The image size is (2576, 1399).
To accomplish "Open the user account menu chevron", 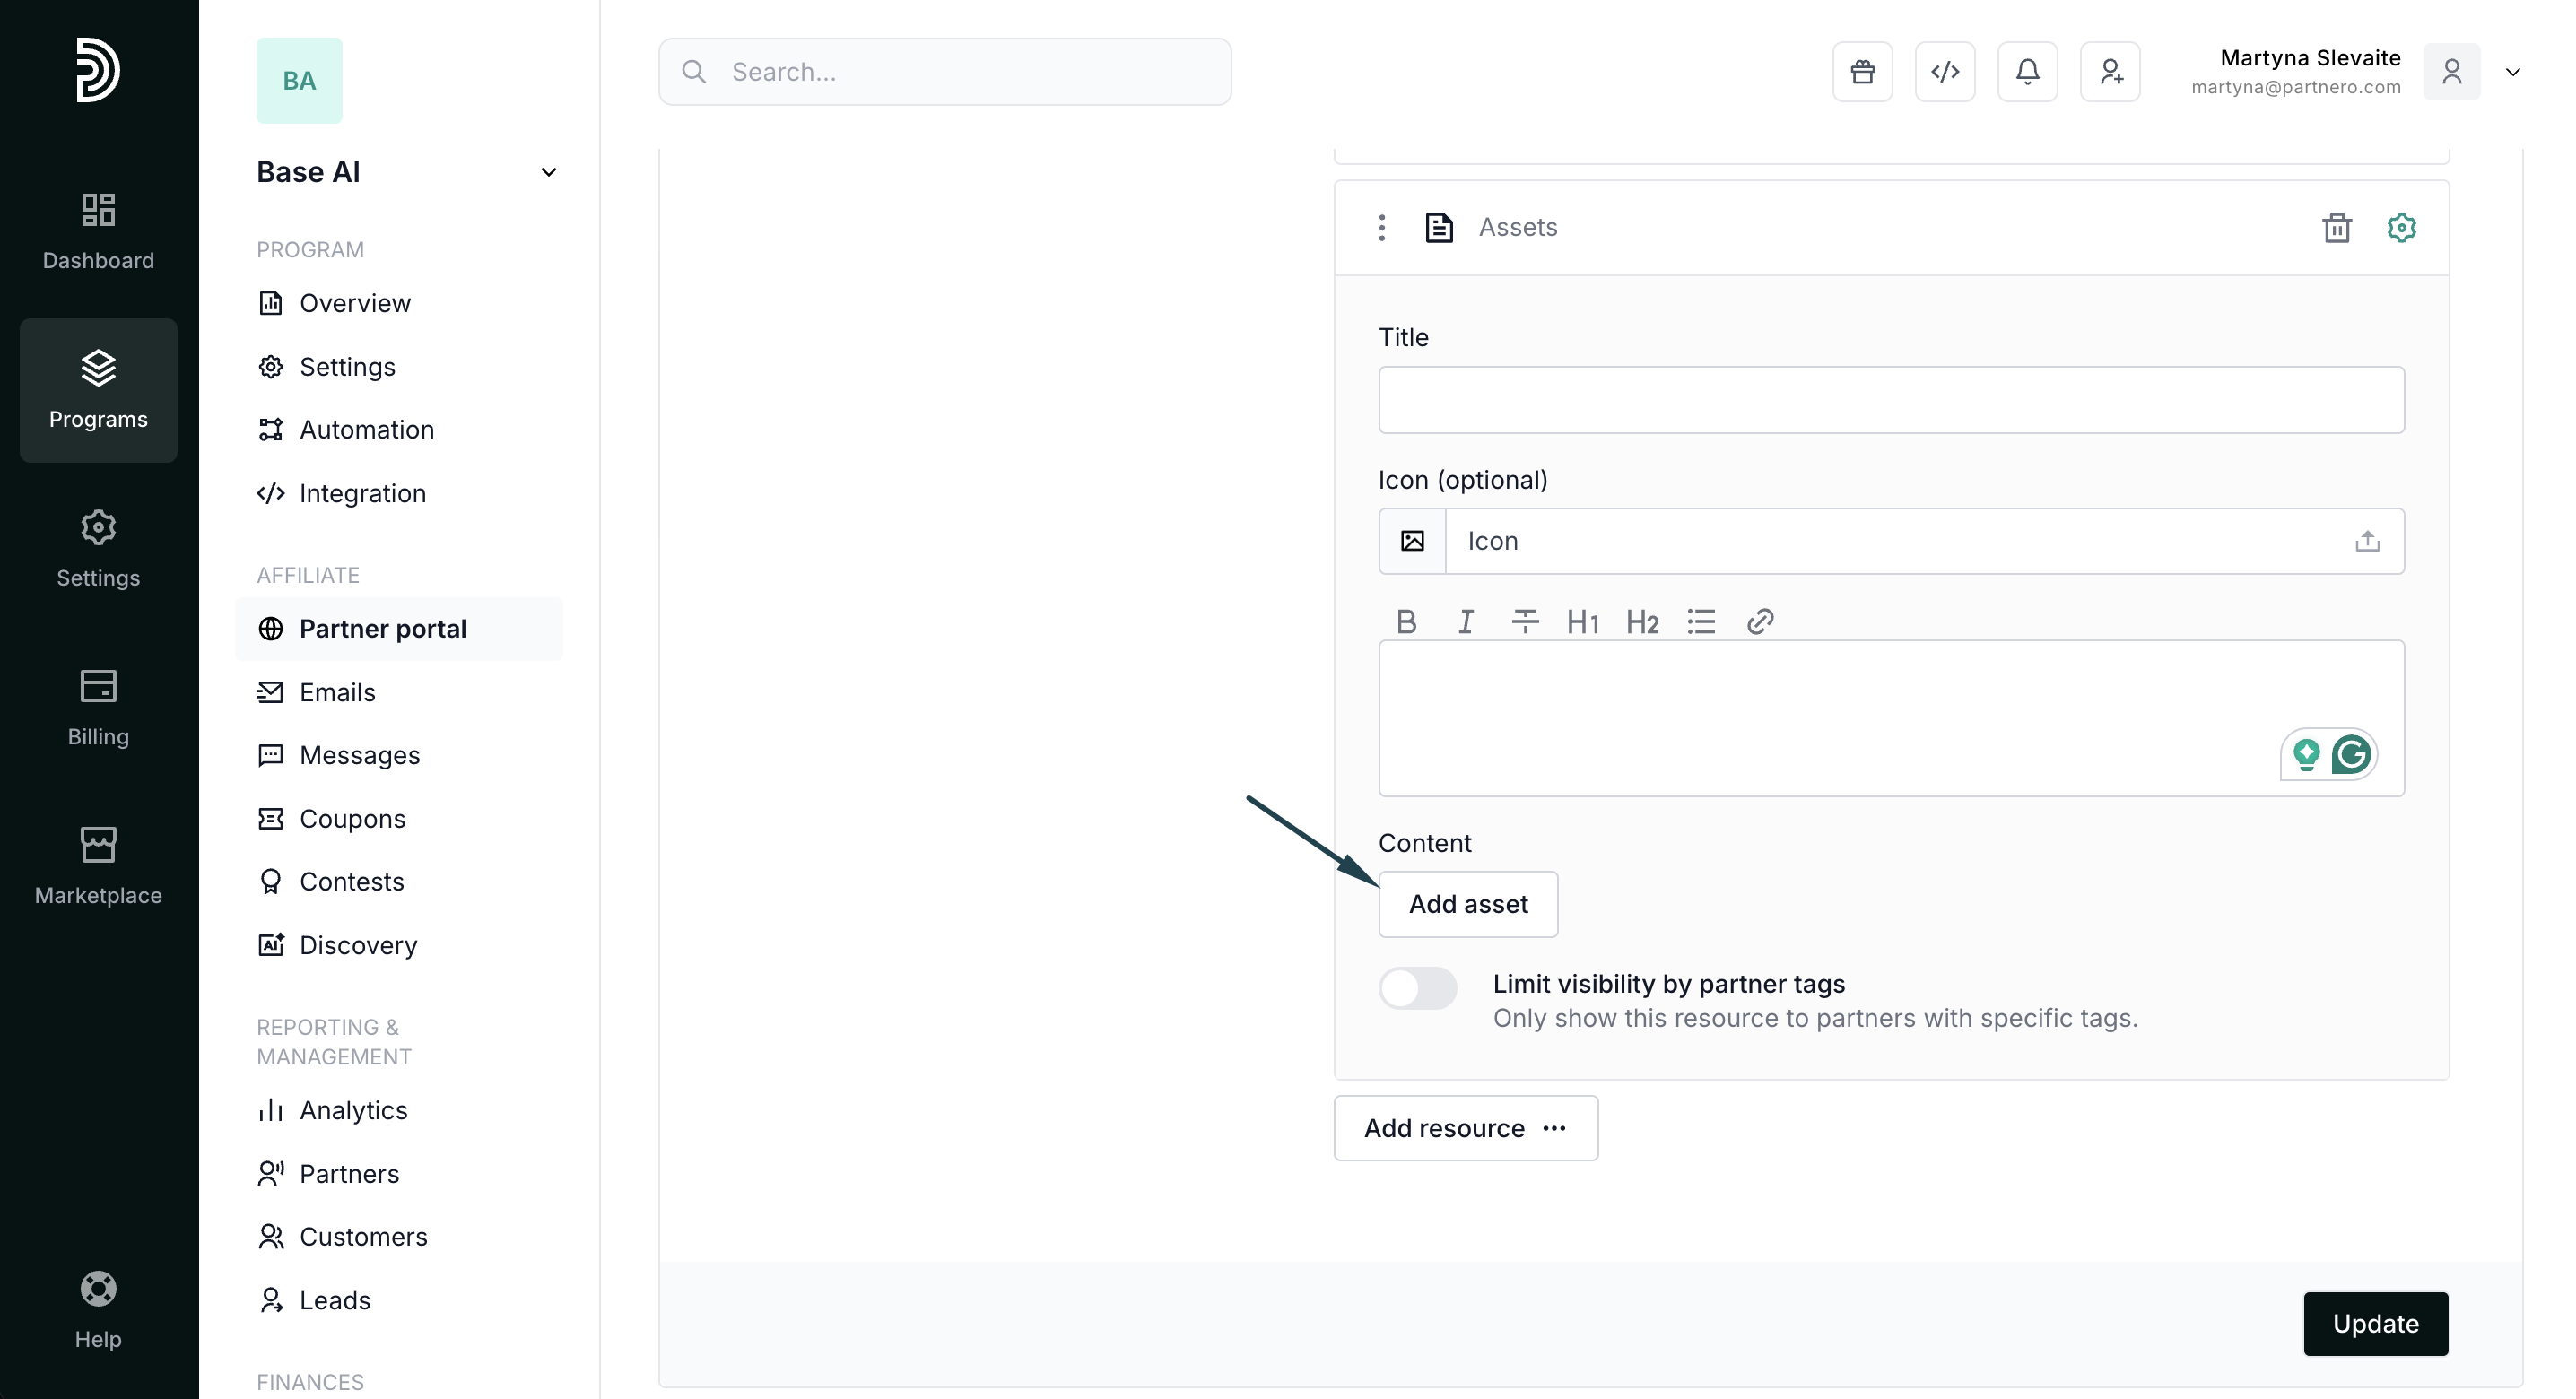I will pyautogui.click(x=2512, y=72).
